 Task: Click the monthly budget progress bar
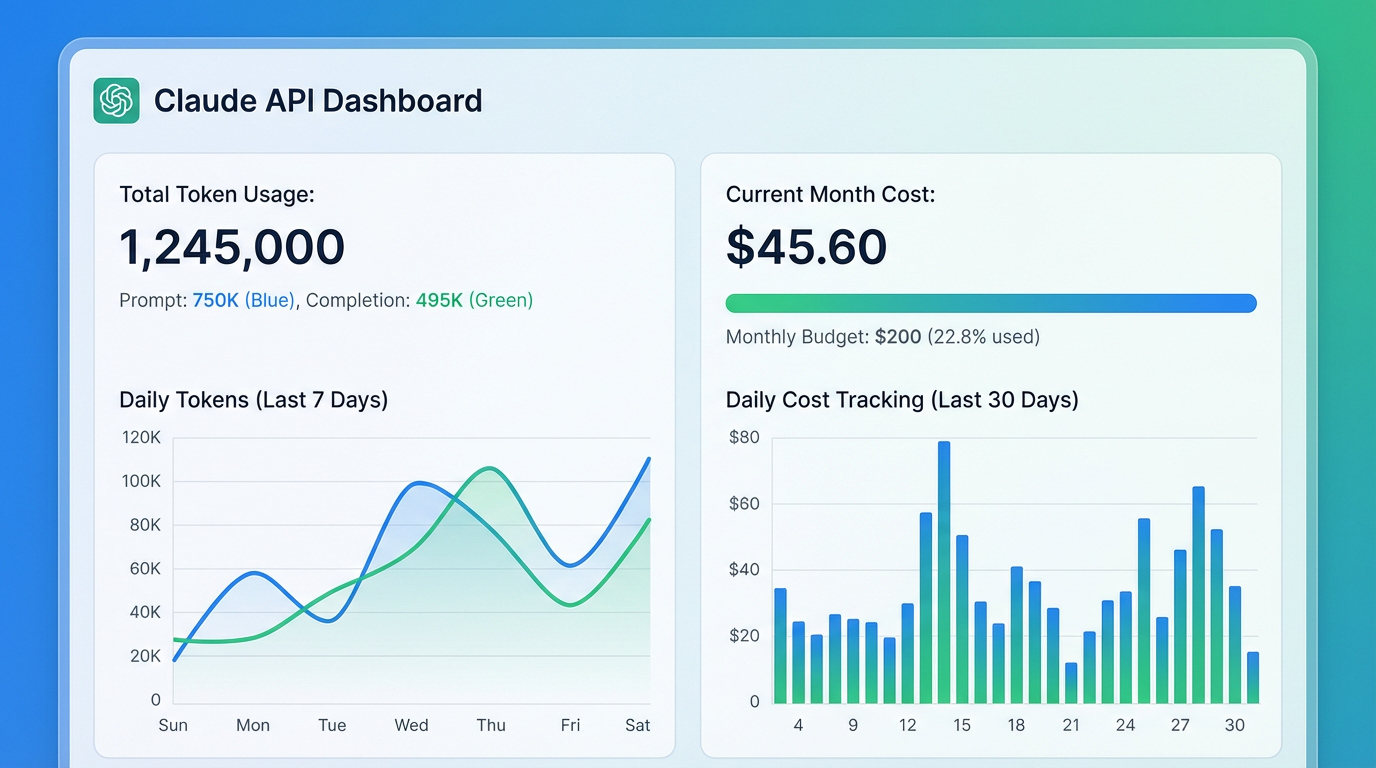click(990, 302)
